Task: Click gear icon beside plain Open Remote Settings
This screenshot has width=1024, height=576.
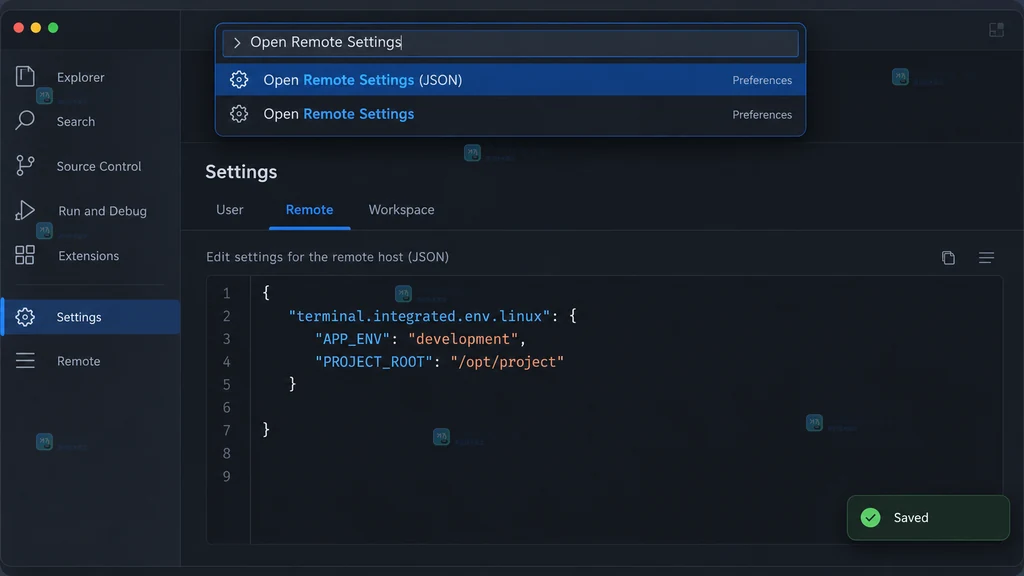Action: [x=239, y=114]
